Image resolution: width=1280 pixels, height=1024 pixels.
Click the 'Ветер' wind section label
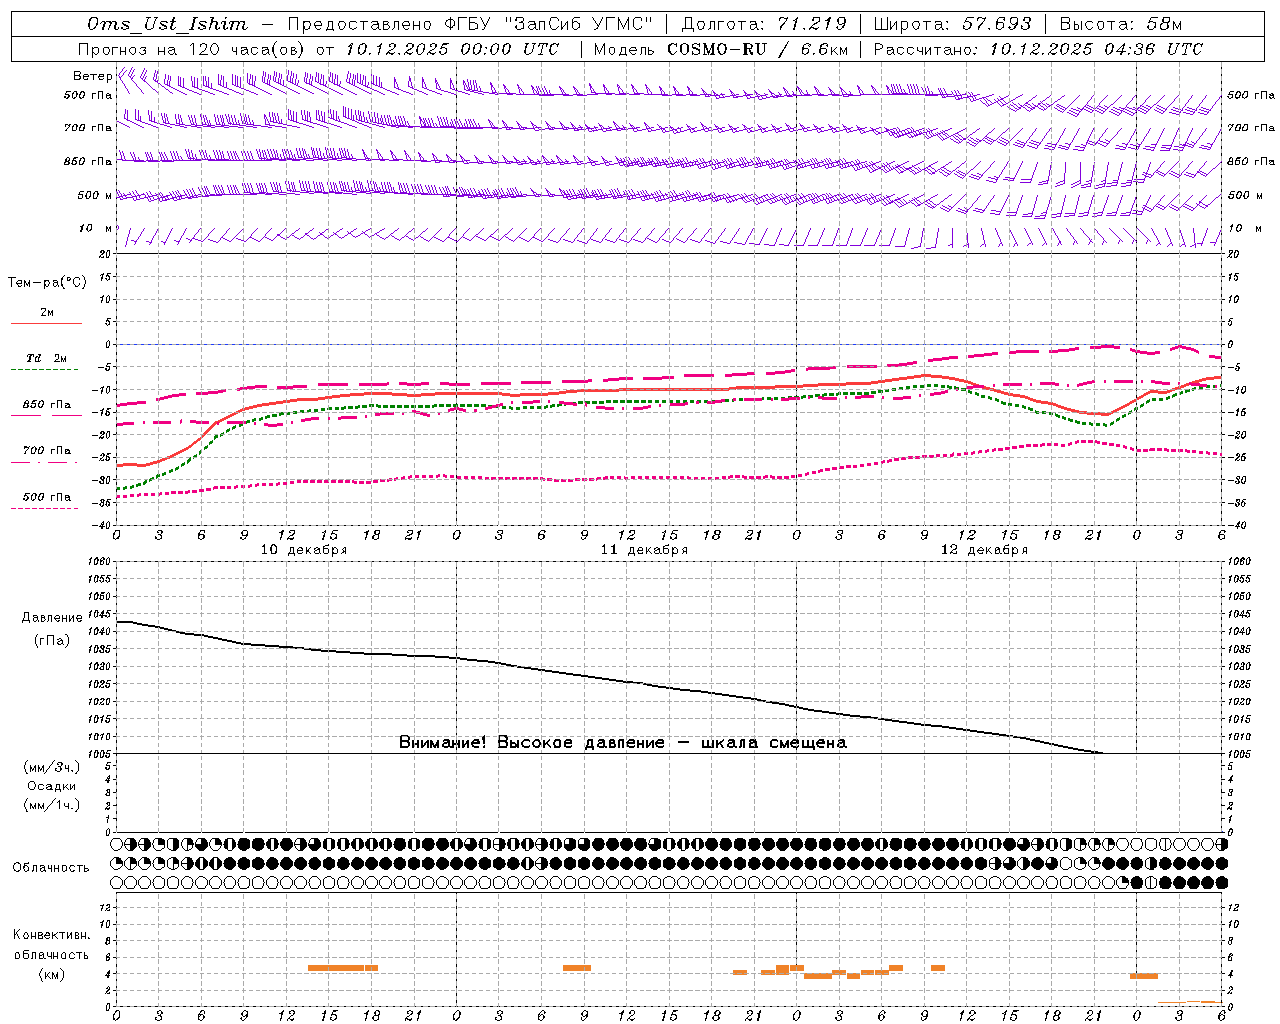point(92,76)
